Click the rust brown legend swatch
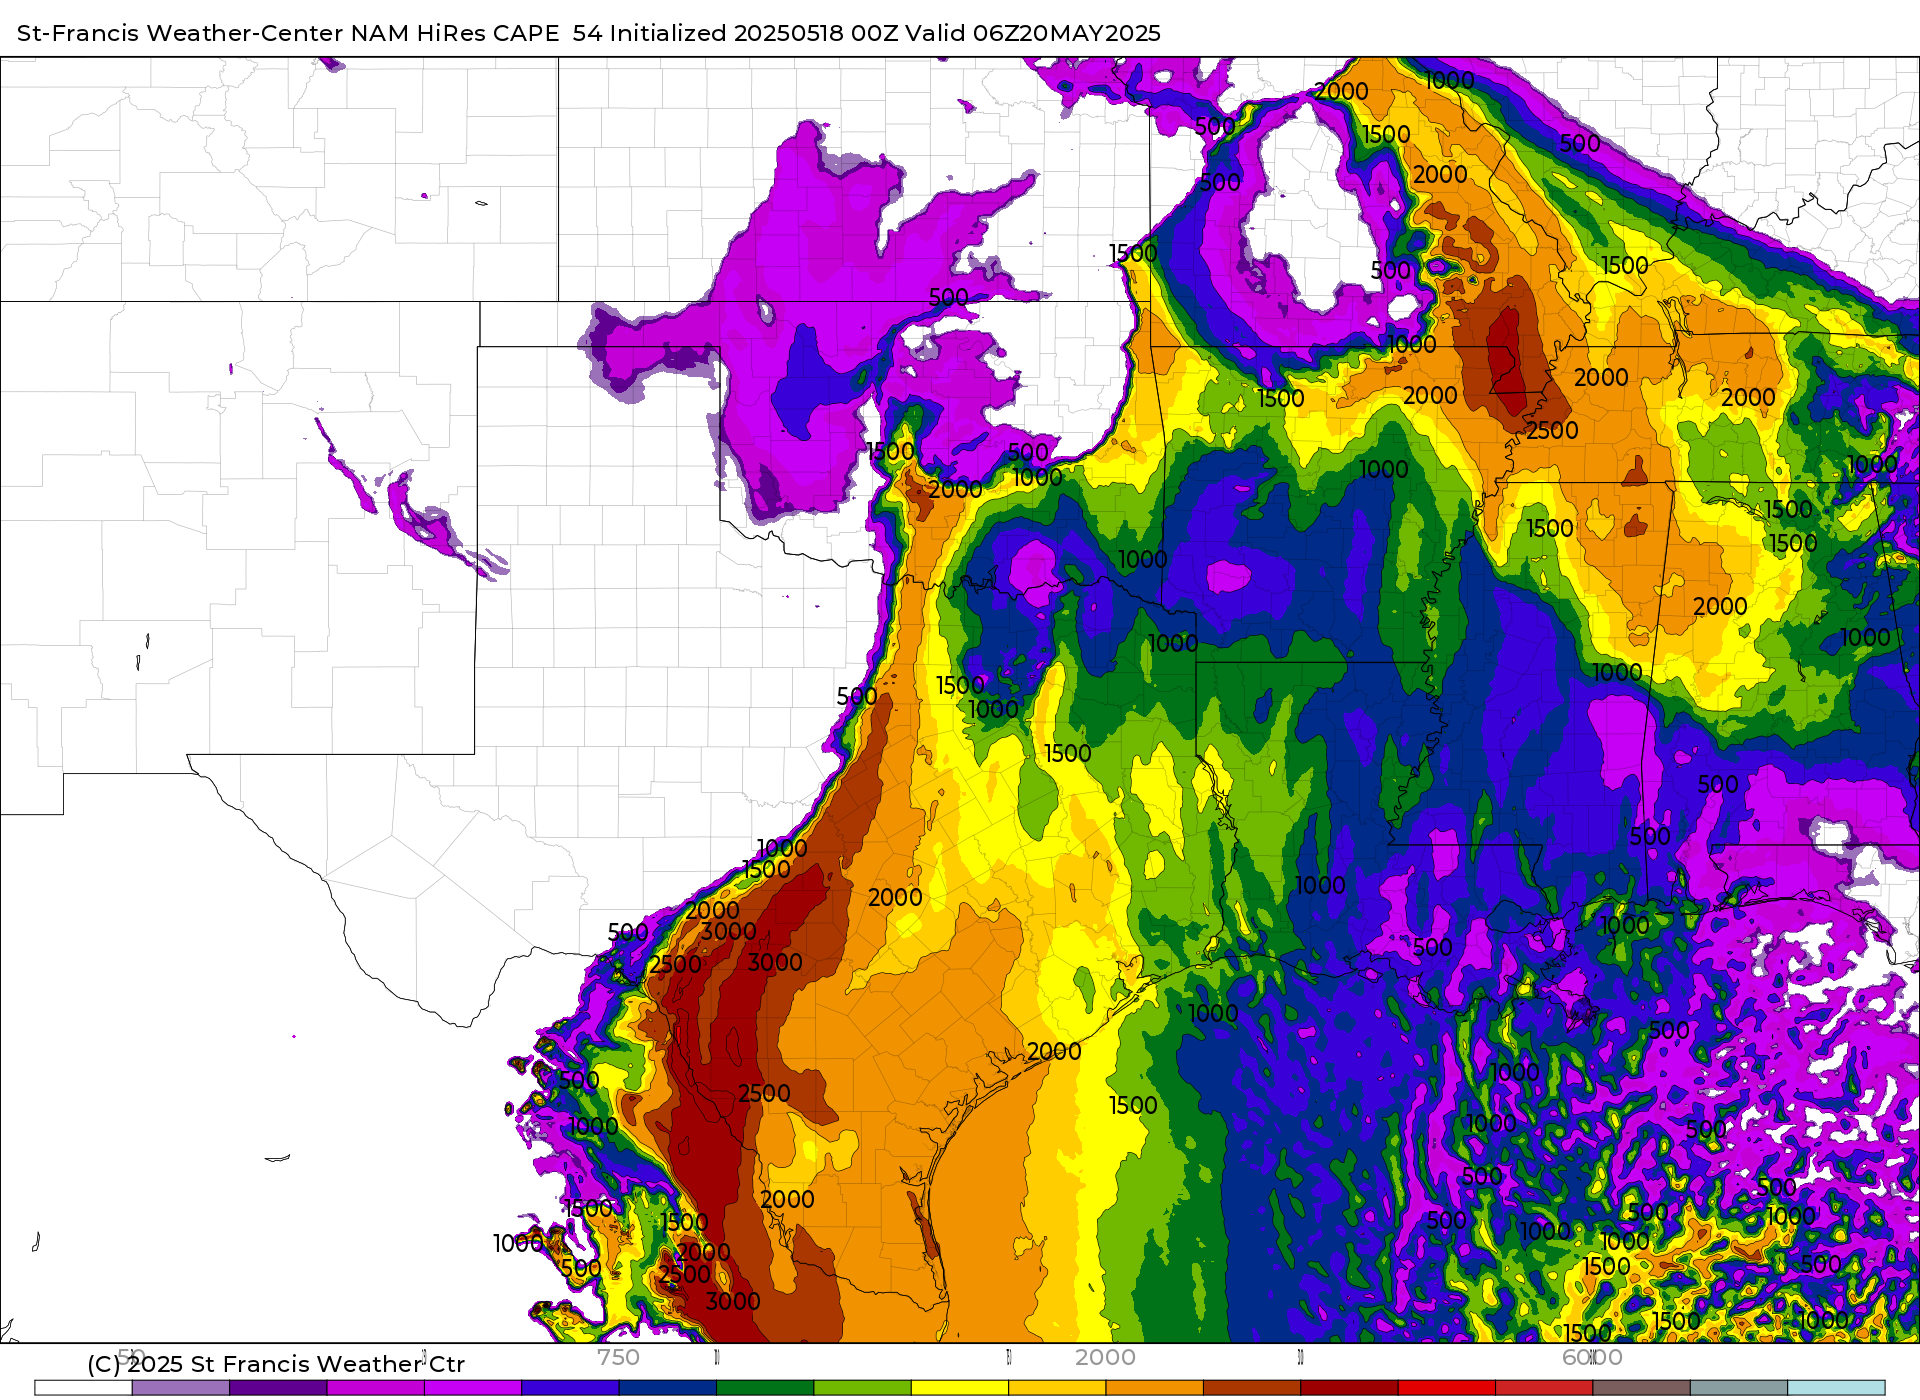The width and height of the screenshot is (1920, 1400). click(1252, 1388)
